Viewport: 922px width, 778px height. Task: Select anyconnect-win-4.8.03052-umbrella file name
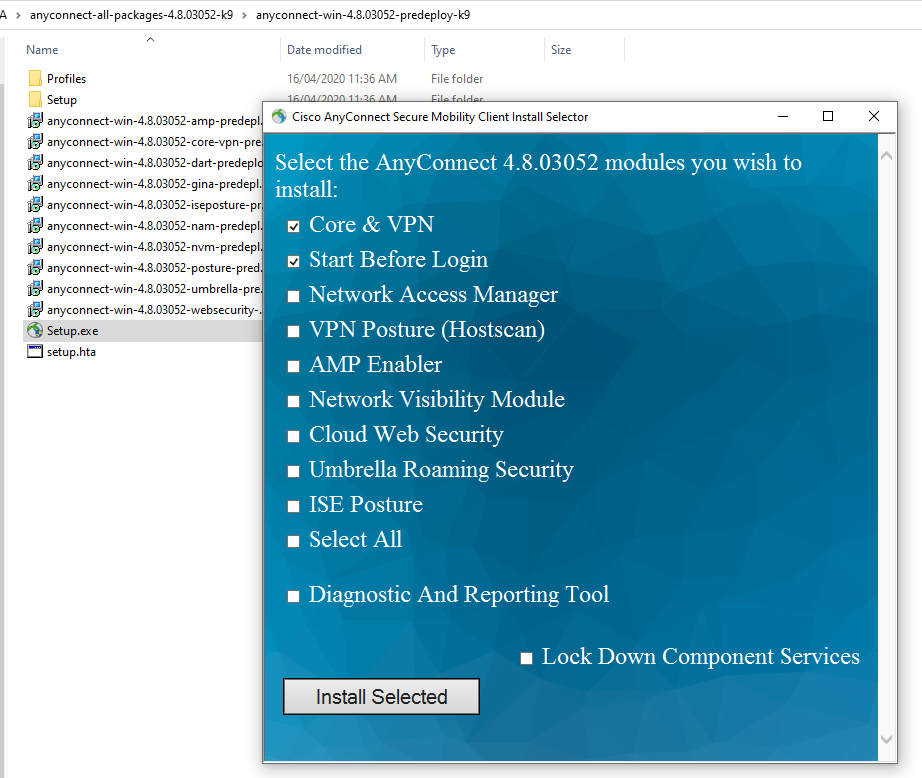(155, 289)
